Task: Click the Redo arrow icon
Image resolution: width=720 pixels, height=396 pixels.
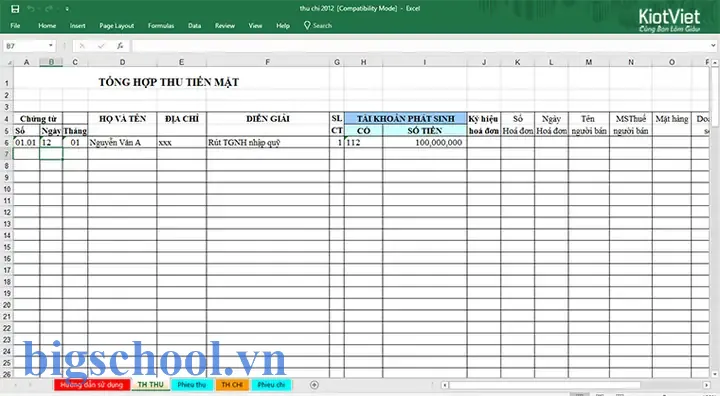Action: (x=49, y=9)
